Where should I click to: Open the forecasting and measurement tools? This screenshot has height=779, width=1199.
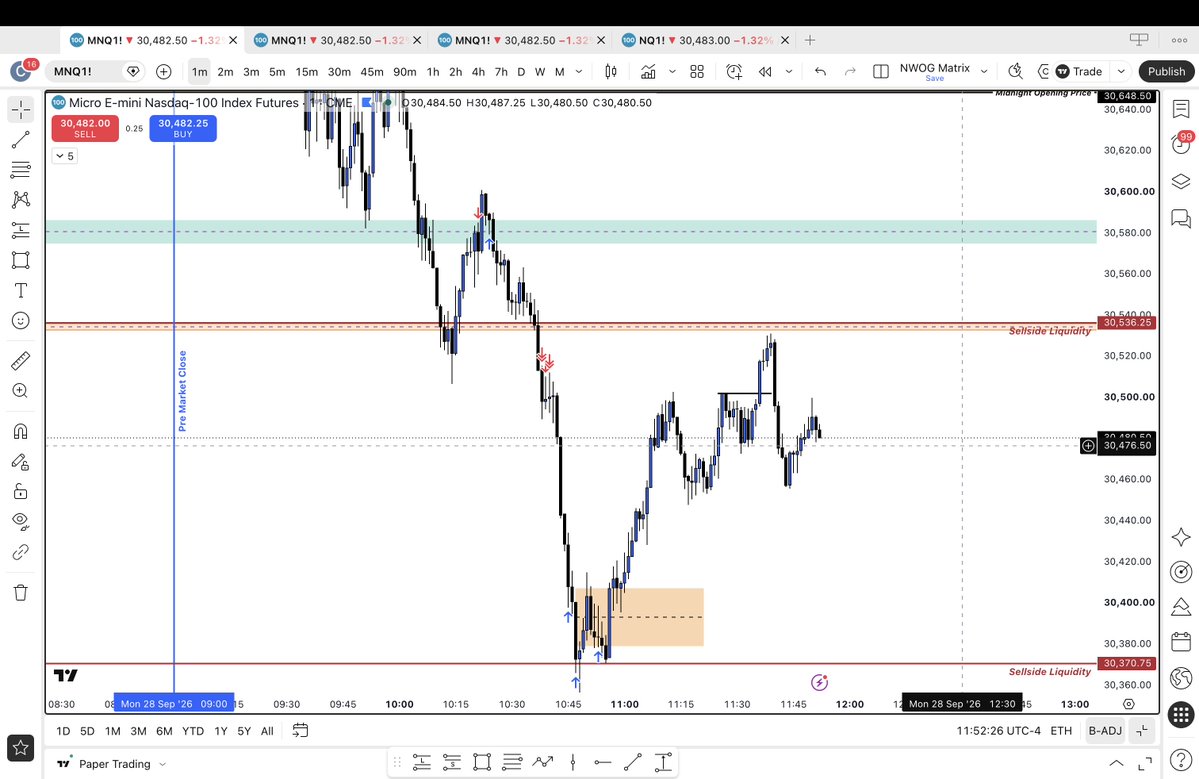click(21, 230)
